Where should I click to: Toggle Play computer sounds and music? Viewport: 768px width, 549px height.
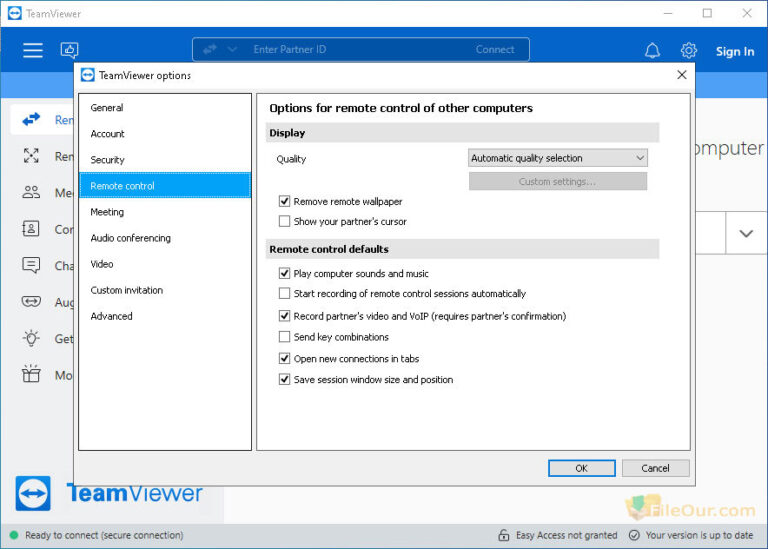(284, 273)
